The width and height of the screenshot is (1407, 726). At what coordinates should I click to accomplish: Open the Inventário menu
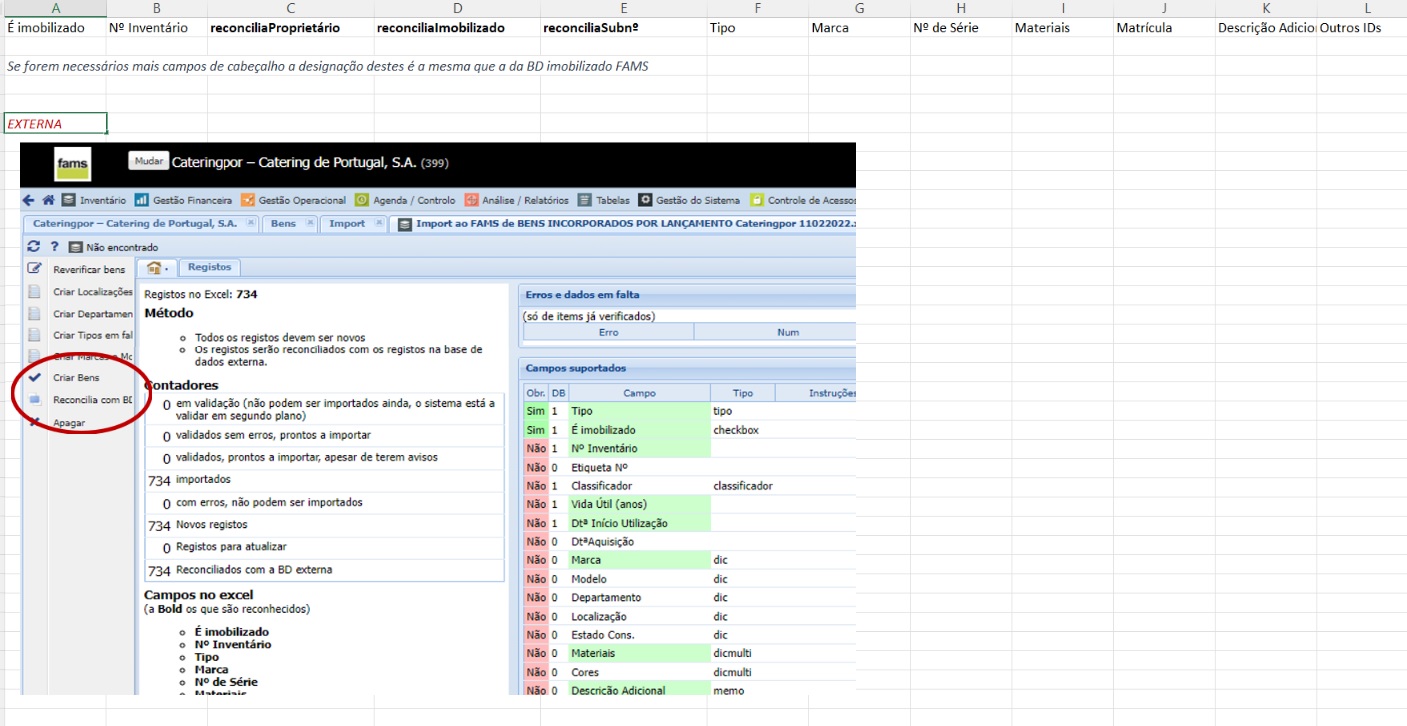[95, 200]
